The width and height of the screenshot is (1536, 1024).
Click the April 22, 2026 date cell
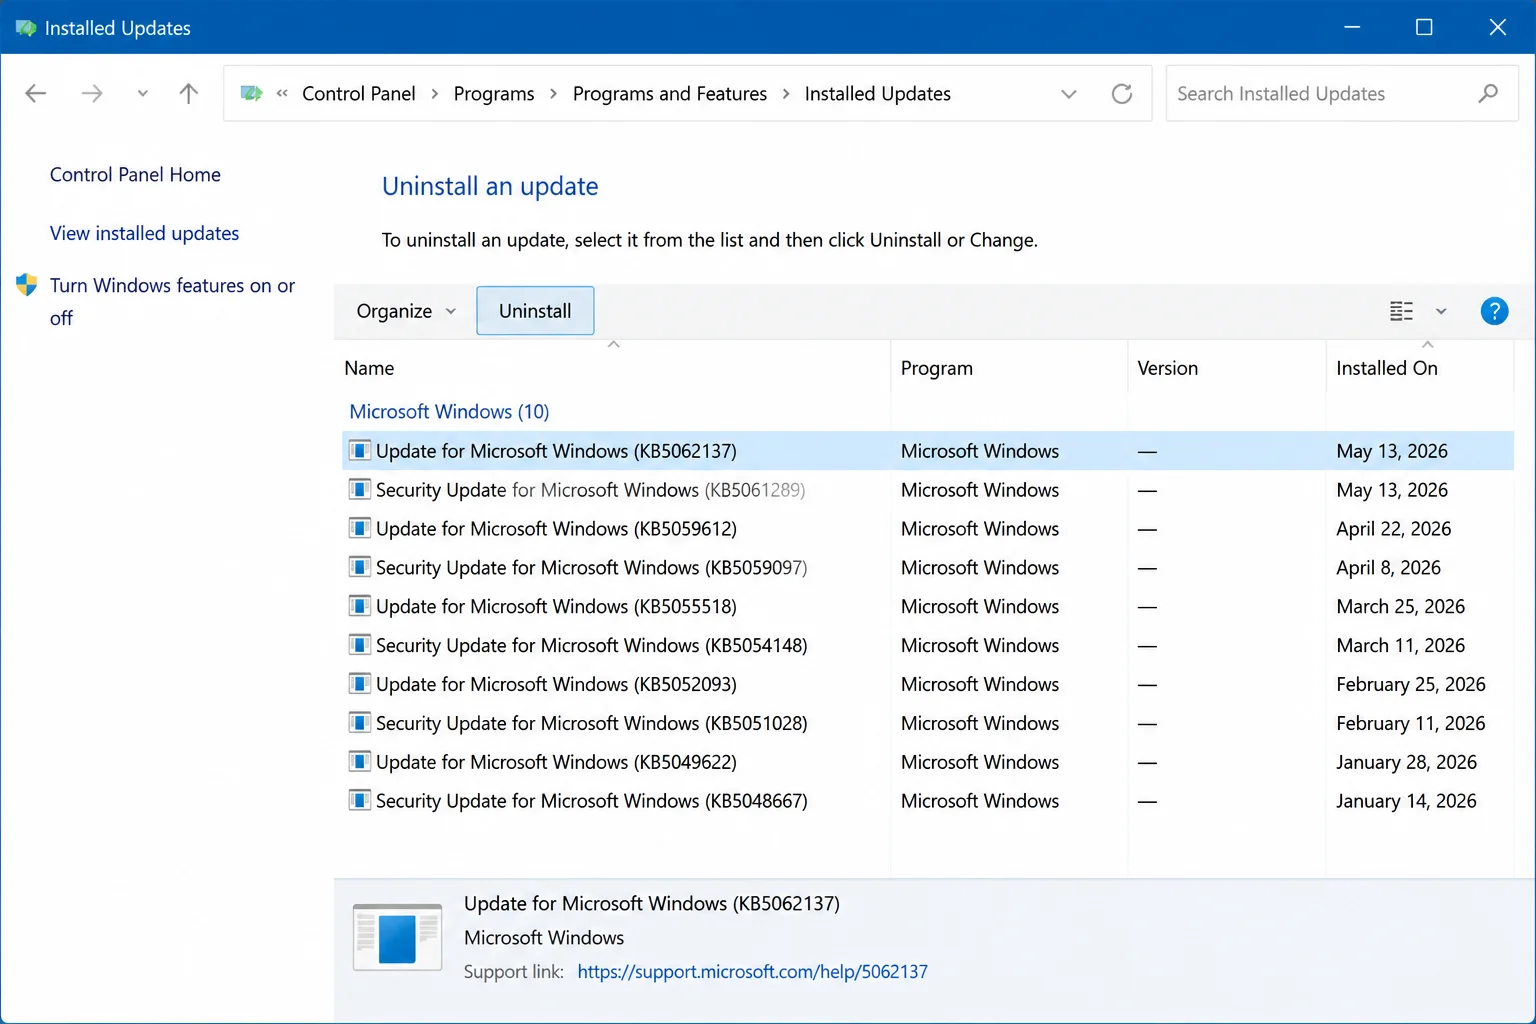click(1393, 529)
